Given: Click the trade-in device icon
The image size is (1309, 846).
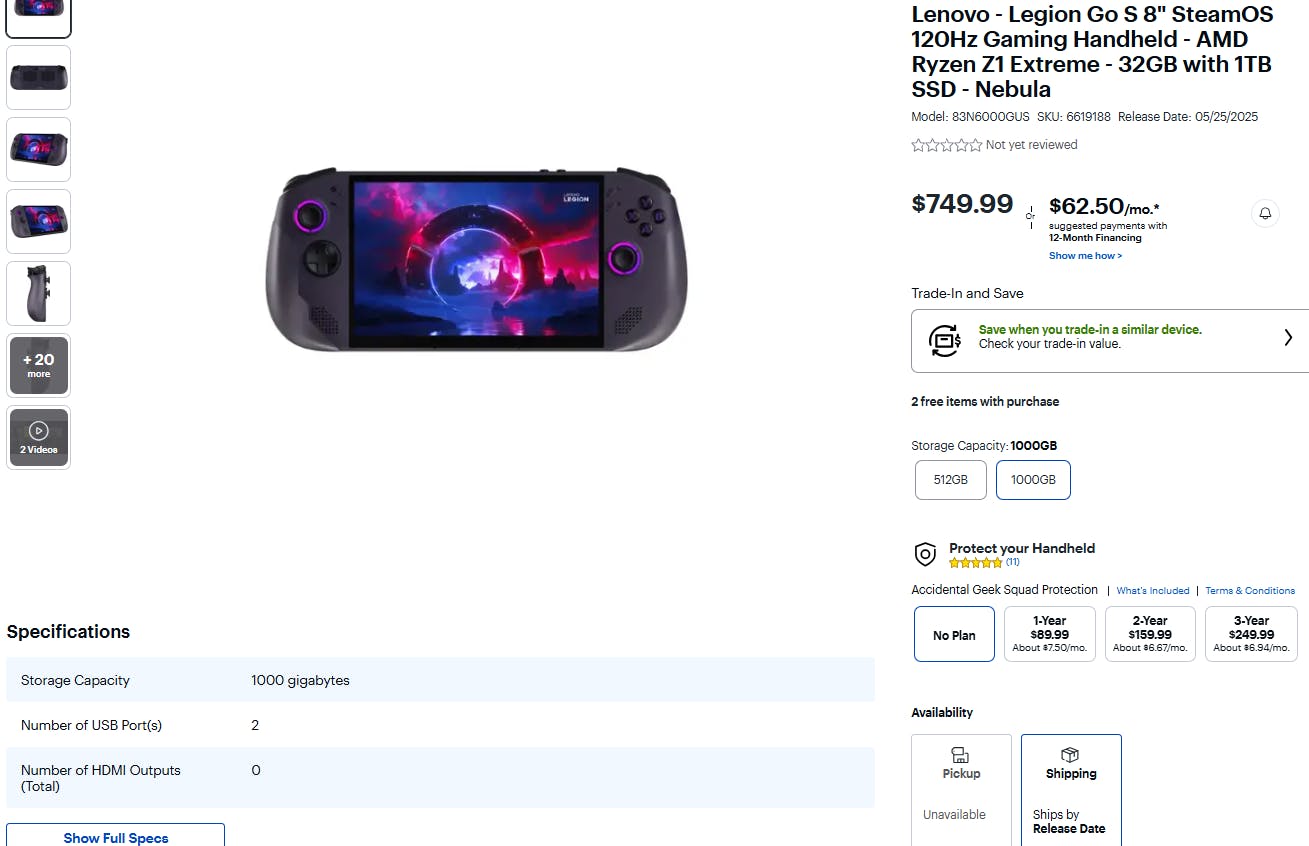Looking at the screenshot, I should 945,340.
